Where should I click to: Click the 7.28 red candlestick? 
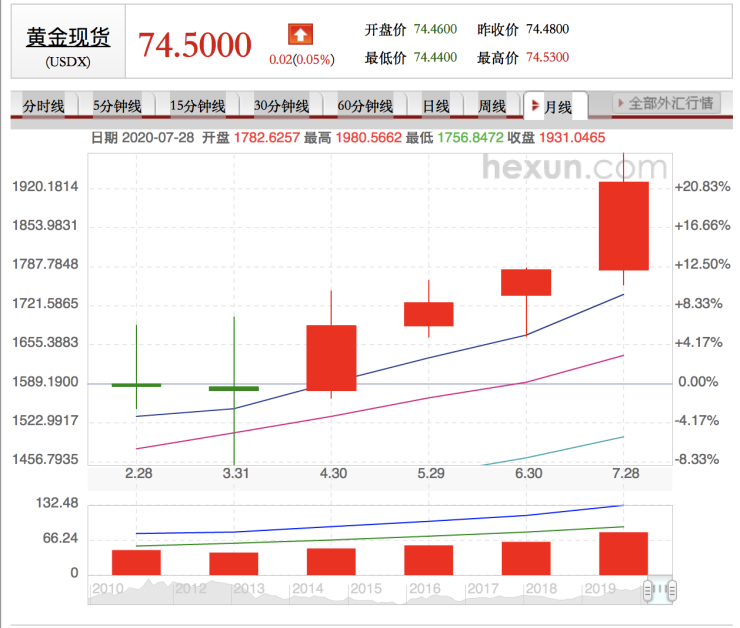[x=623, y=226]
